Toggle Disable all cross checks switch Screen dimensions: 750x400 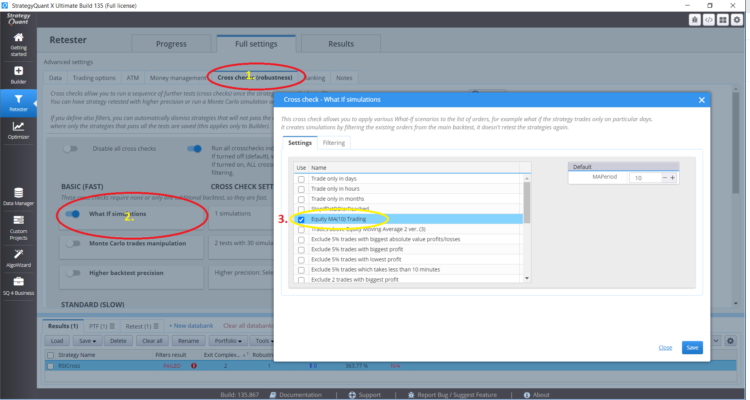pyautogui.click(x=71, y=149)
